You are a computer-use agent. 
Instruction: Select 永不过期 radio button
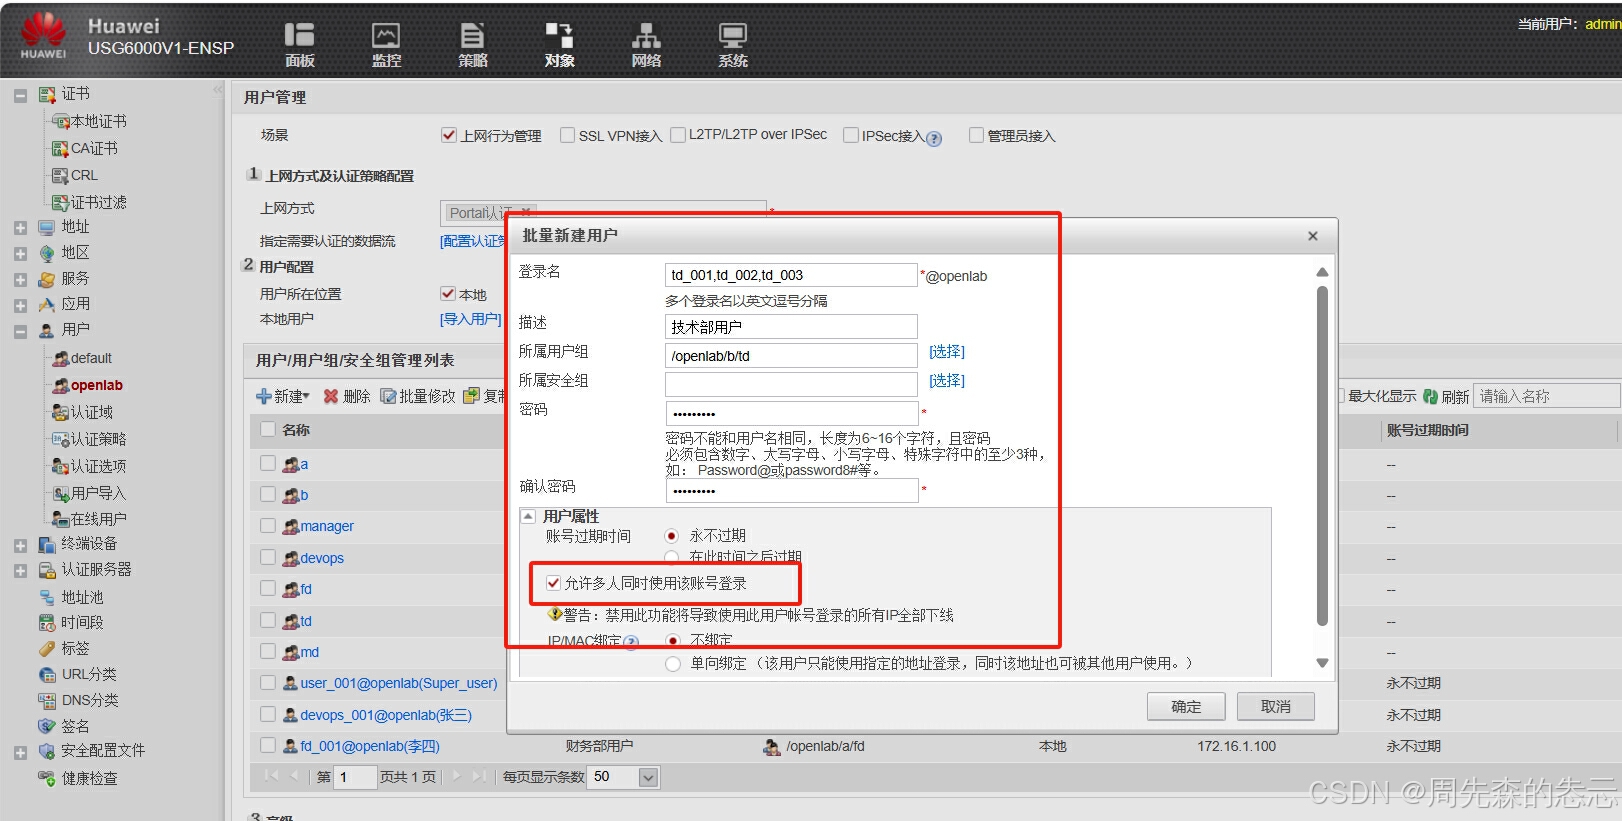tap(672, 536)
